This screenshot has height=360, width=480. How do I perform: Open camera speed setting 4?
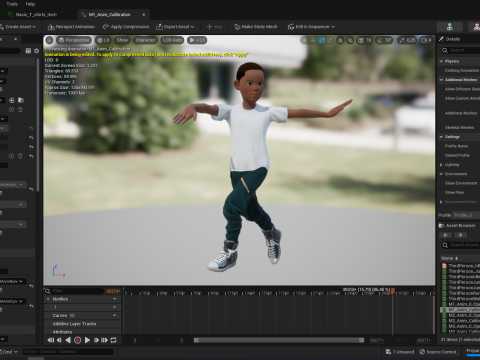pos(426,40)
